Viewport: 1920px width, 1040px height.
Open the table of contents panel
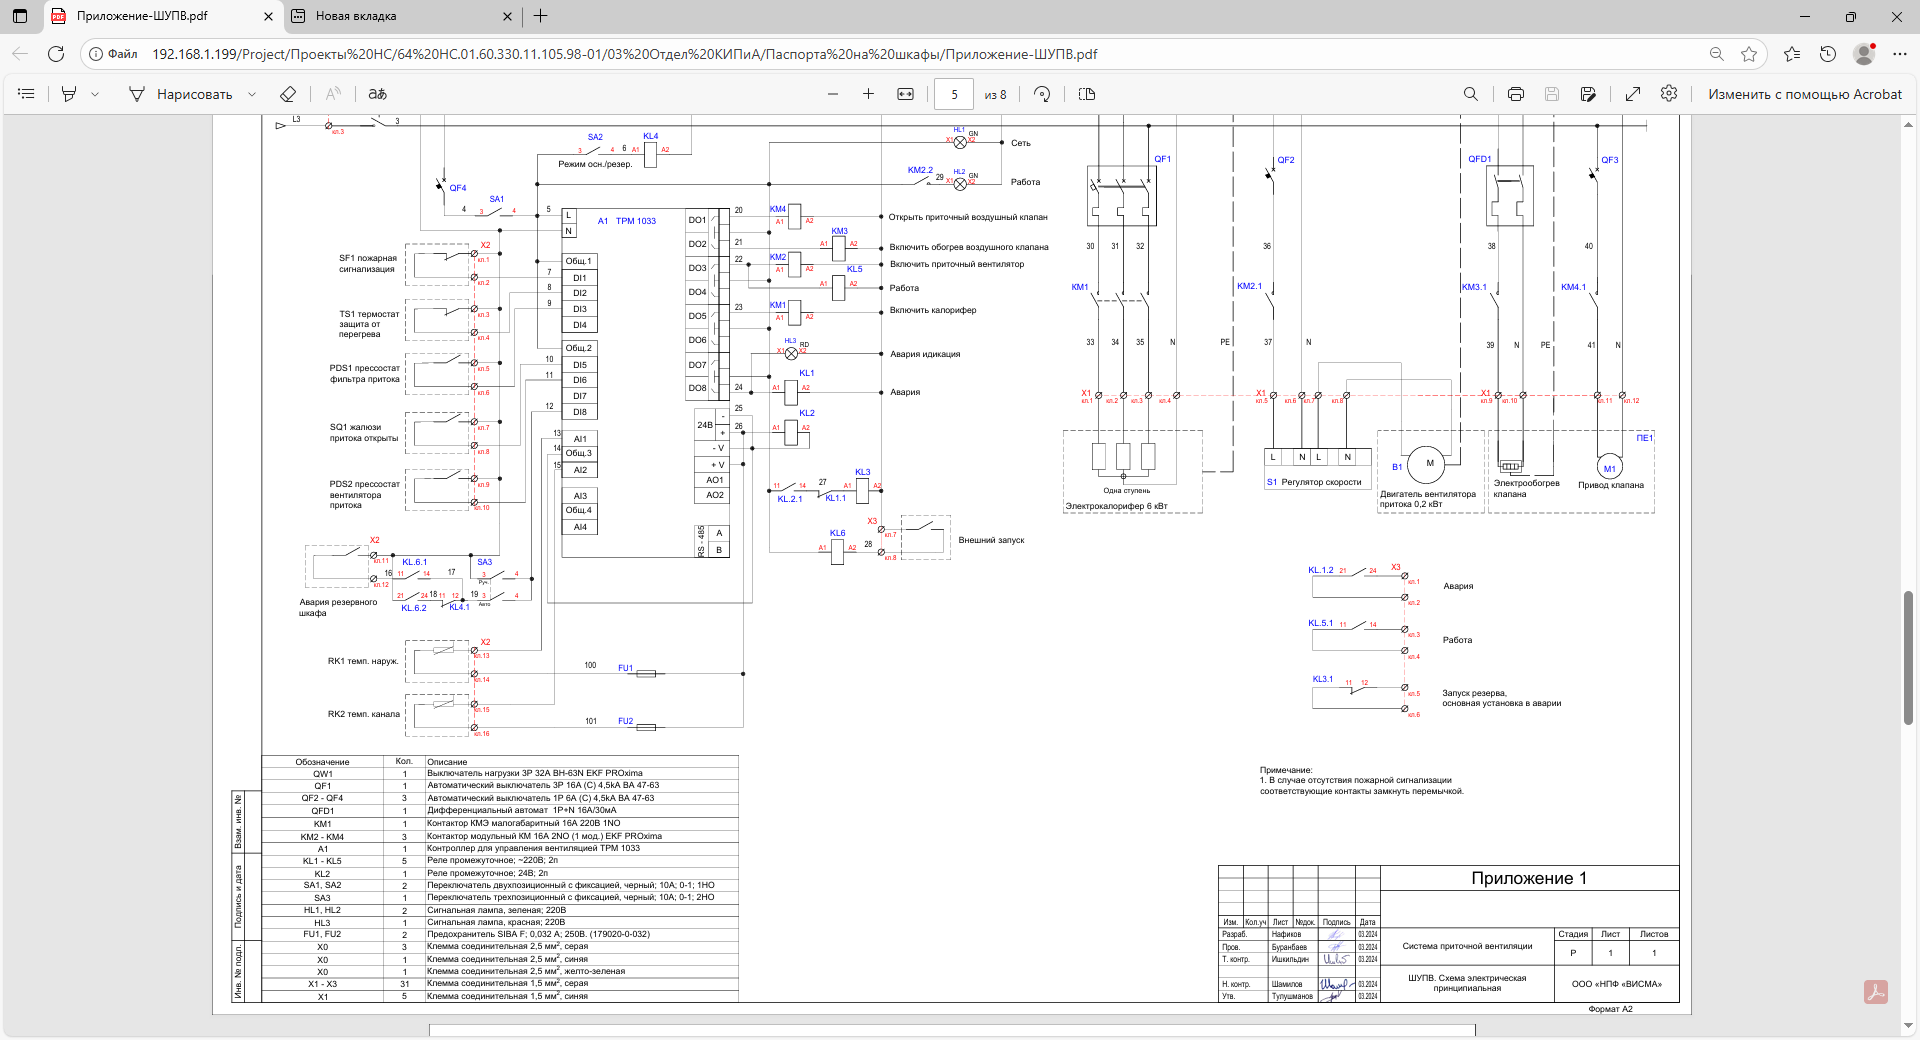tap(27, 94)
